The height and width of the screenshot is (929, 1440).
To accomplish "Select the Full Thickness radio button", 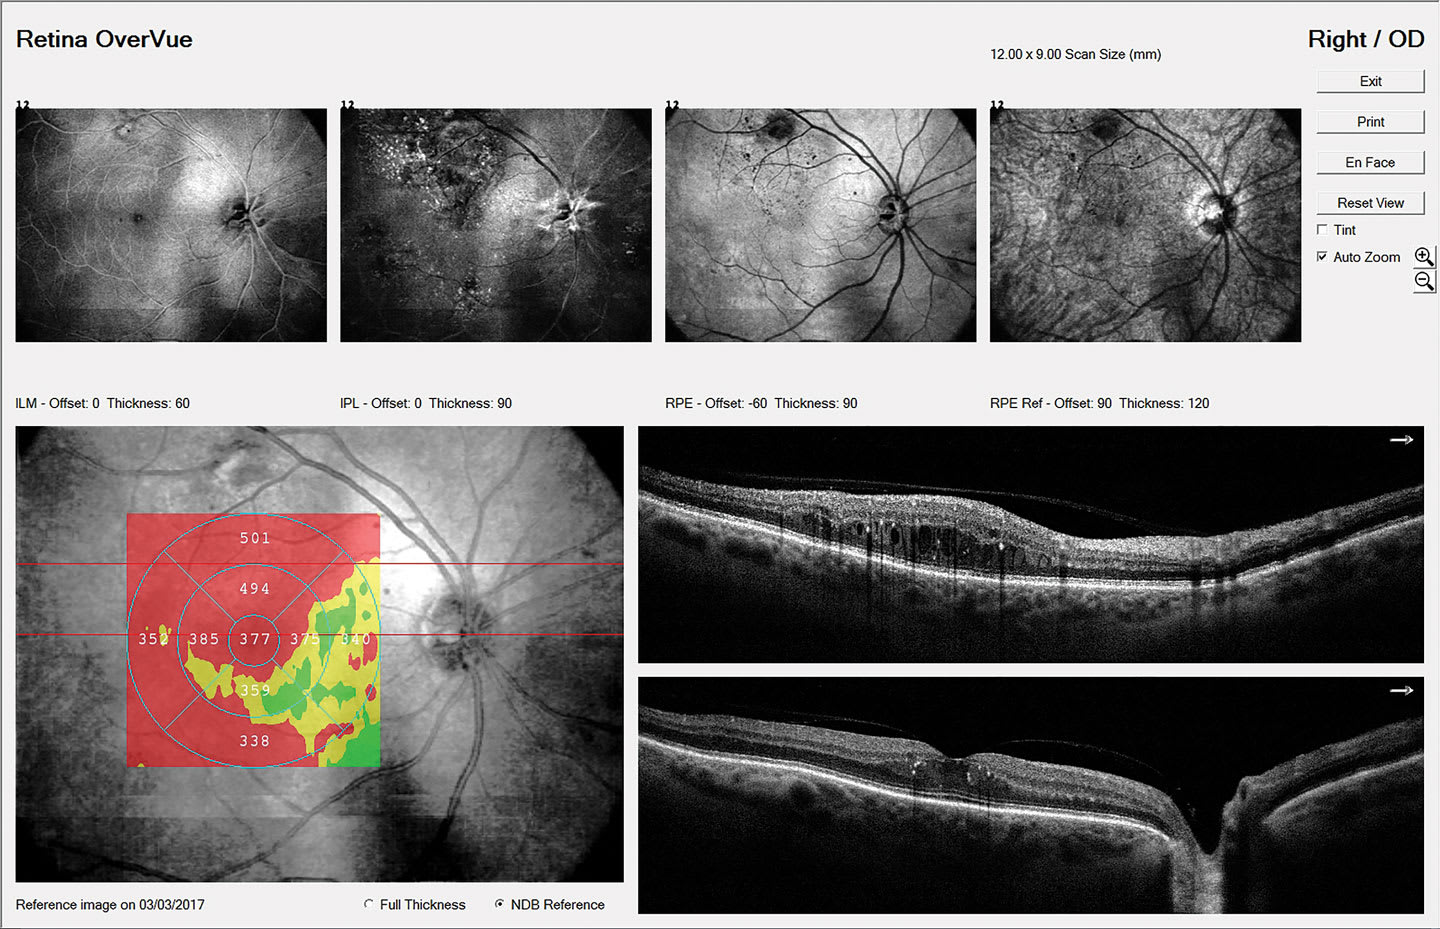I will tap(369, 904).
